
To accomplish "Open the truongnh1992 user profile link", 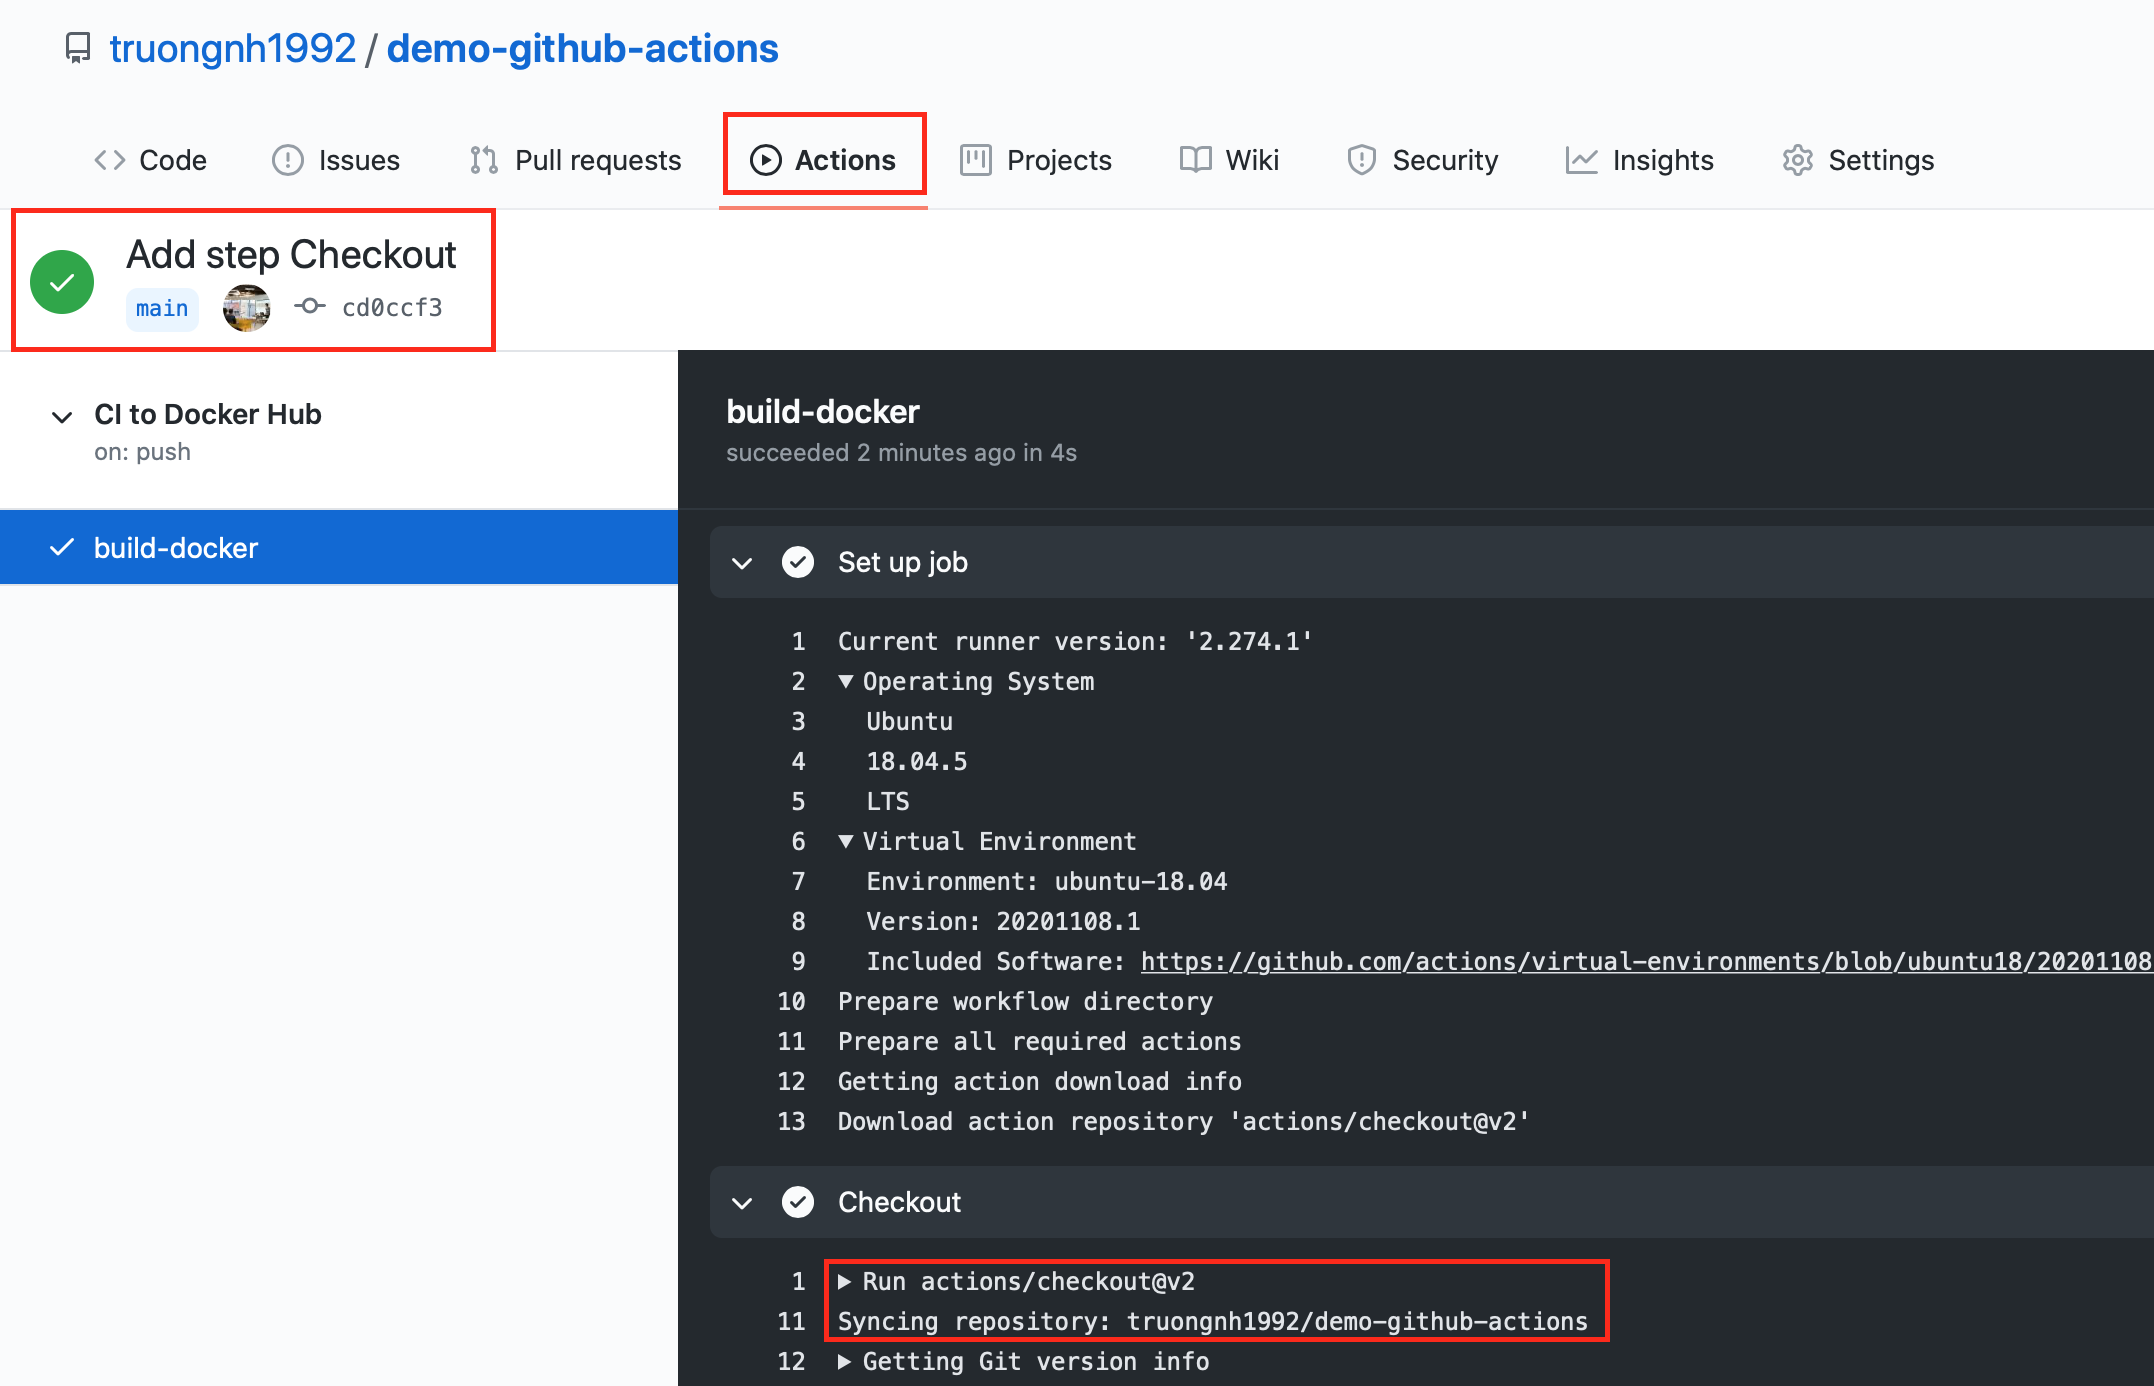I will point(232,48).
